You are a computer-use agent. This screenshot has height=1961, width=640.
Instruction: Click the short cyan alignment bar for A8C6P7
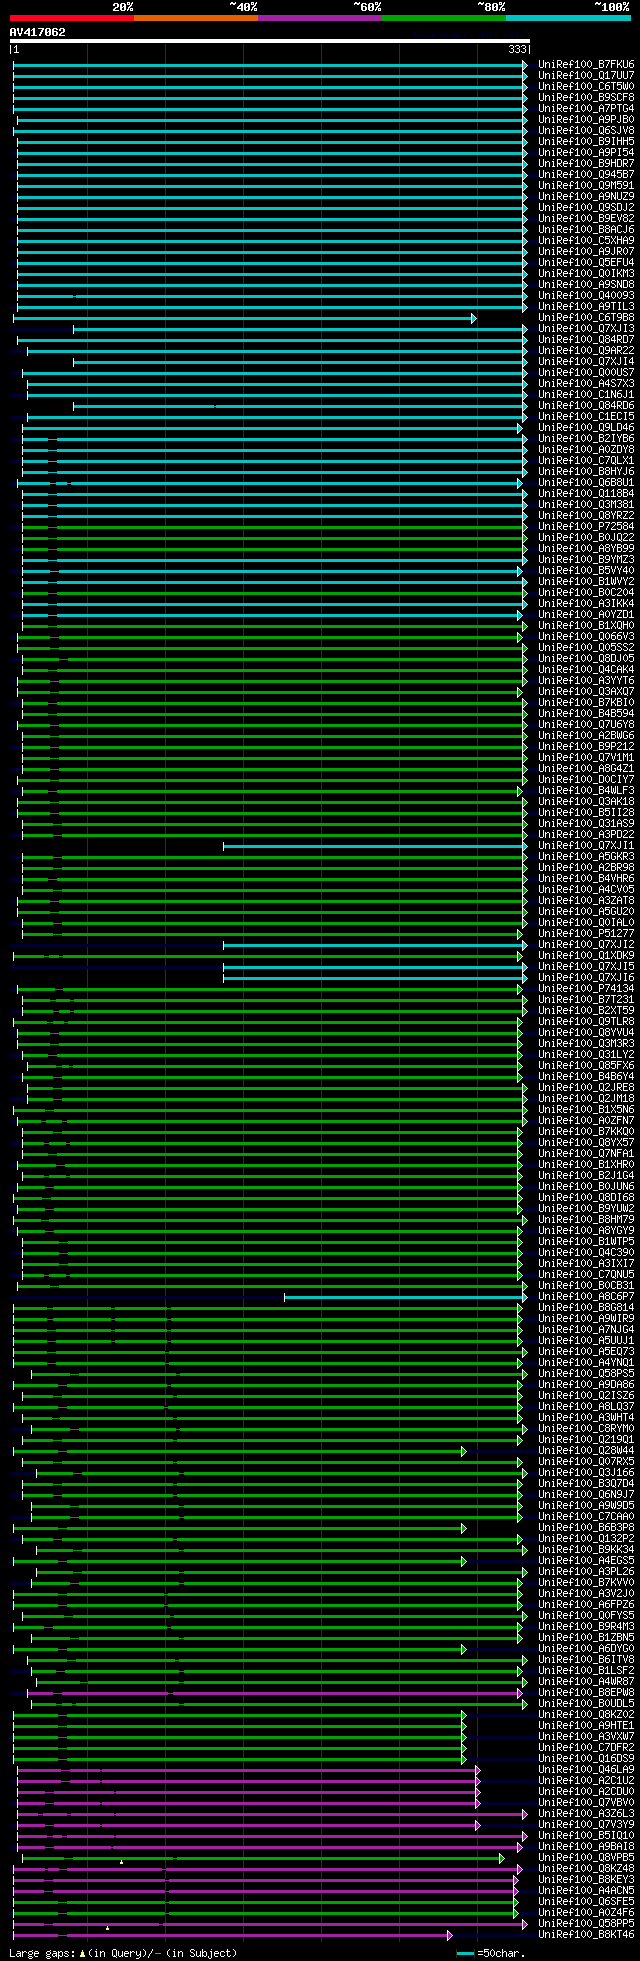tap(405, 1297)
